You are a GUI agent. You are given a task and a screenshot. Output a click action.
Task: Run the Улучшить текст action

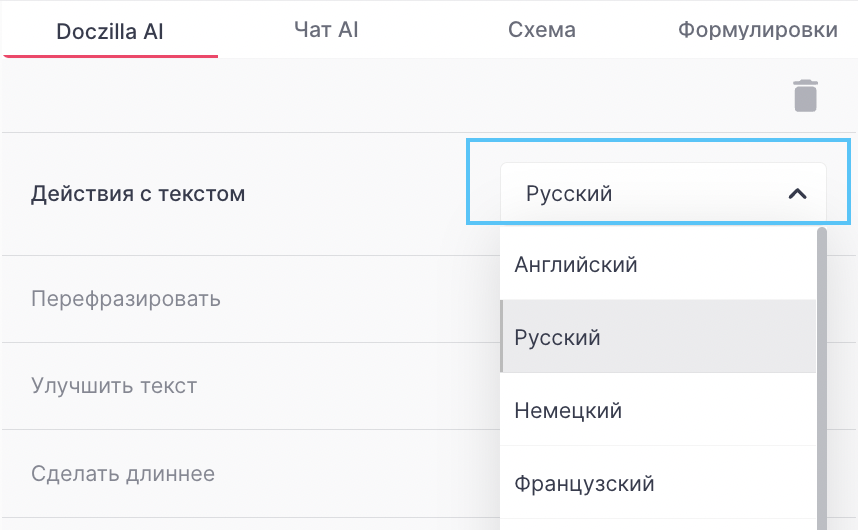[114, 386]
